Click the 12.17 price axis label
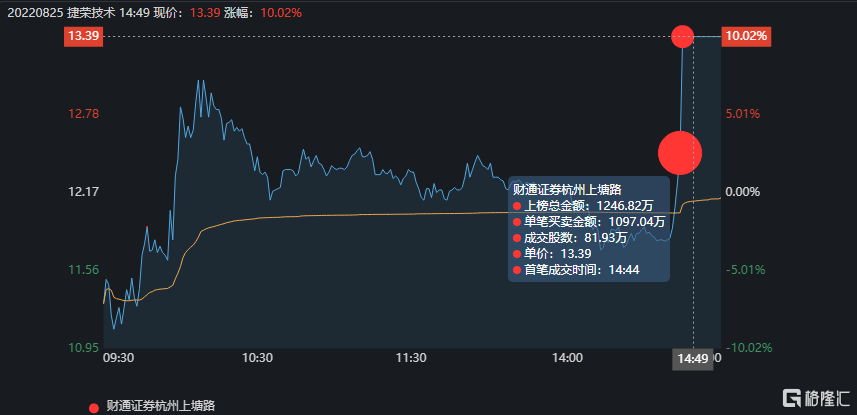The height and width of the screenshot is (415, 857). point(84,192)
